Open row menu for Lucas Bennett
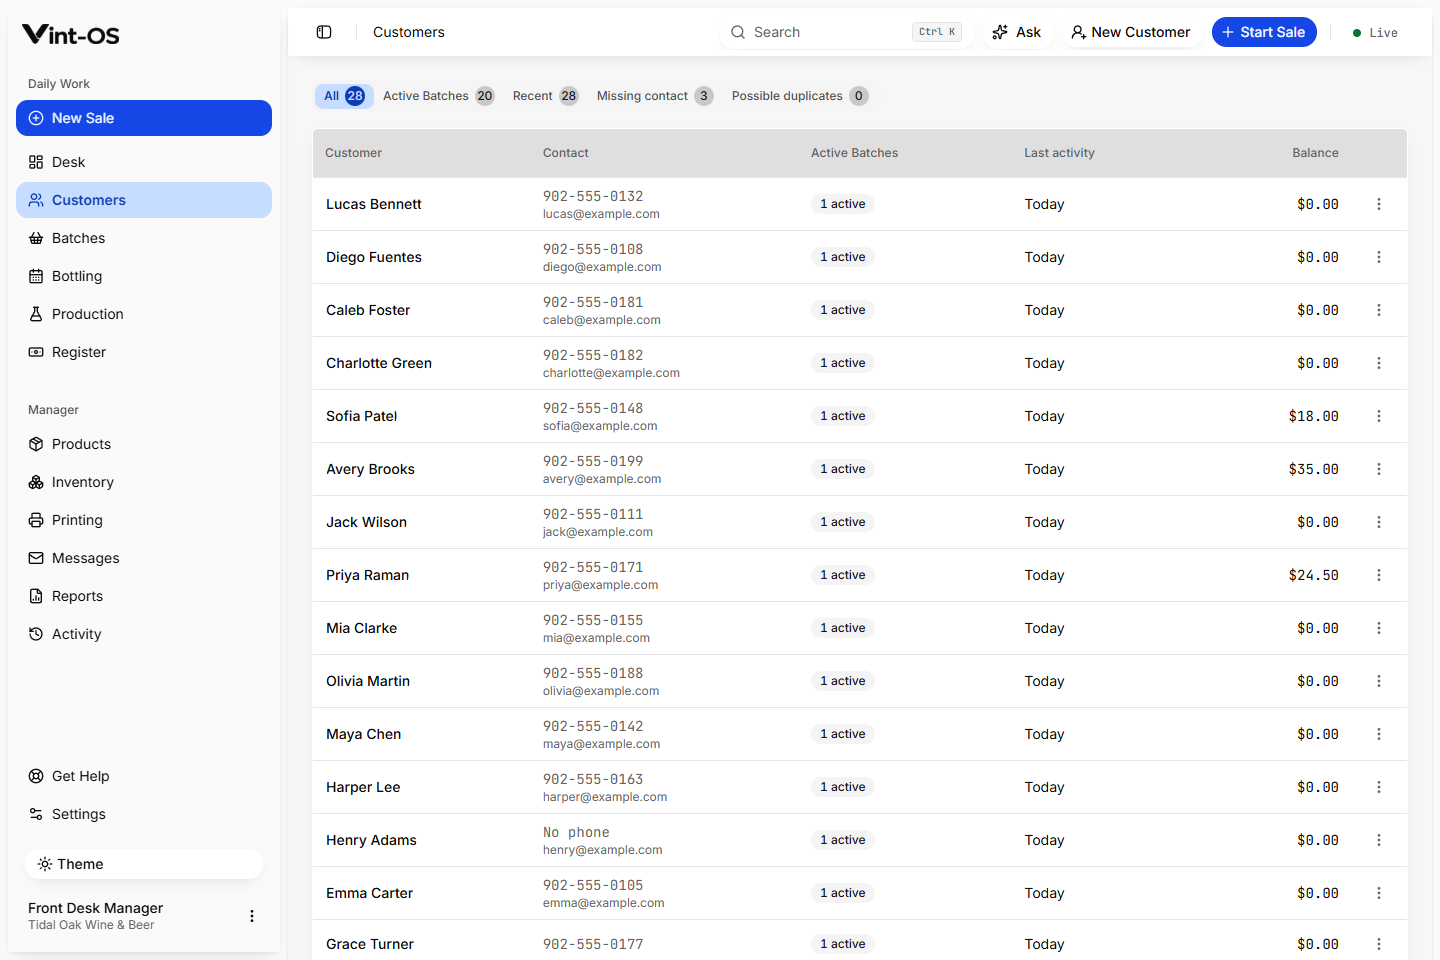The height and width of the screenshot is (960, 1440). [1379, 204]
